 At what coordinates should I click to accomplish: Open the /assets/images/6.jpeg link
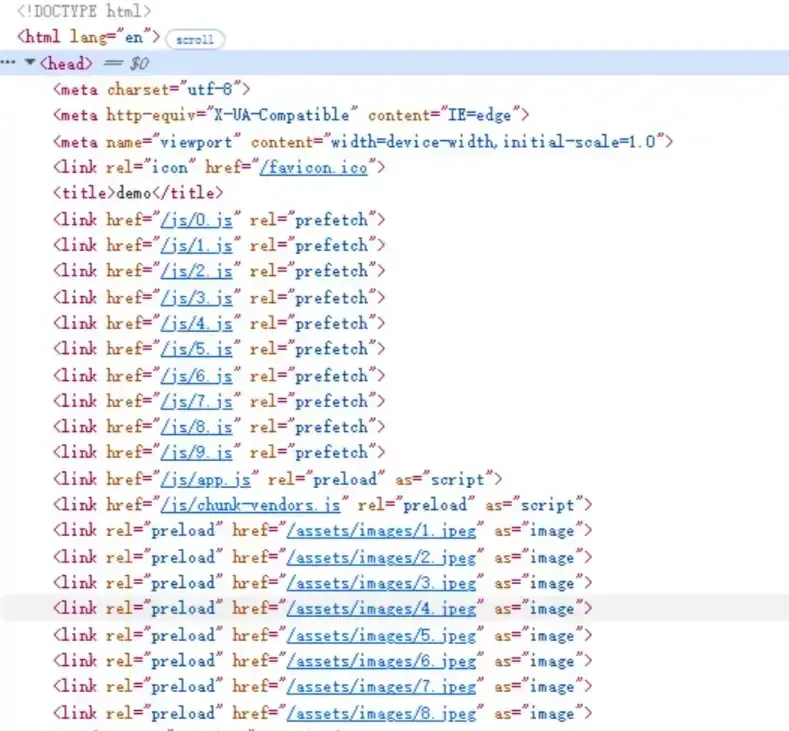click(x=381, y=661)
